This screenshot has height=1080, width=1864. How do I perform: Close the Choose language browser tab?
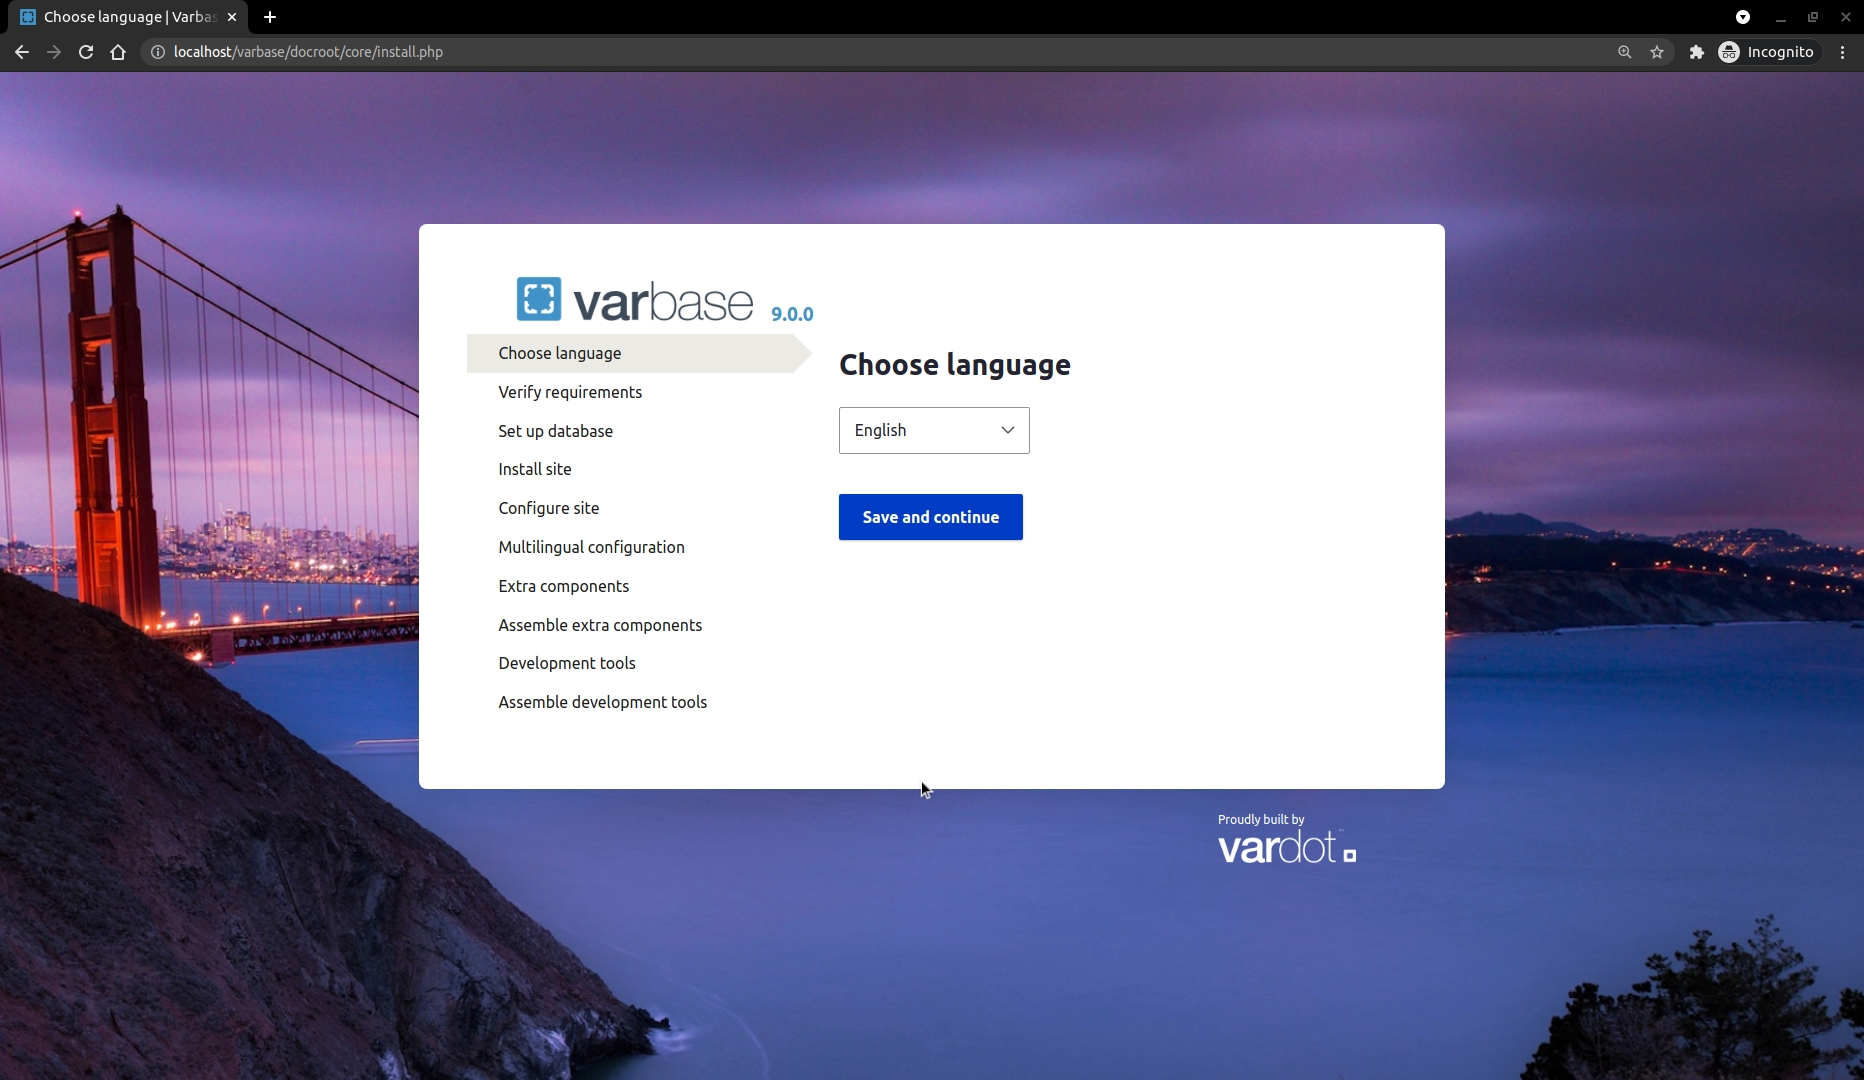click(232, 17)
